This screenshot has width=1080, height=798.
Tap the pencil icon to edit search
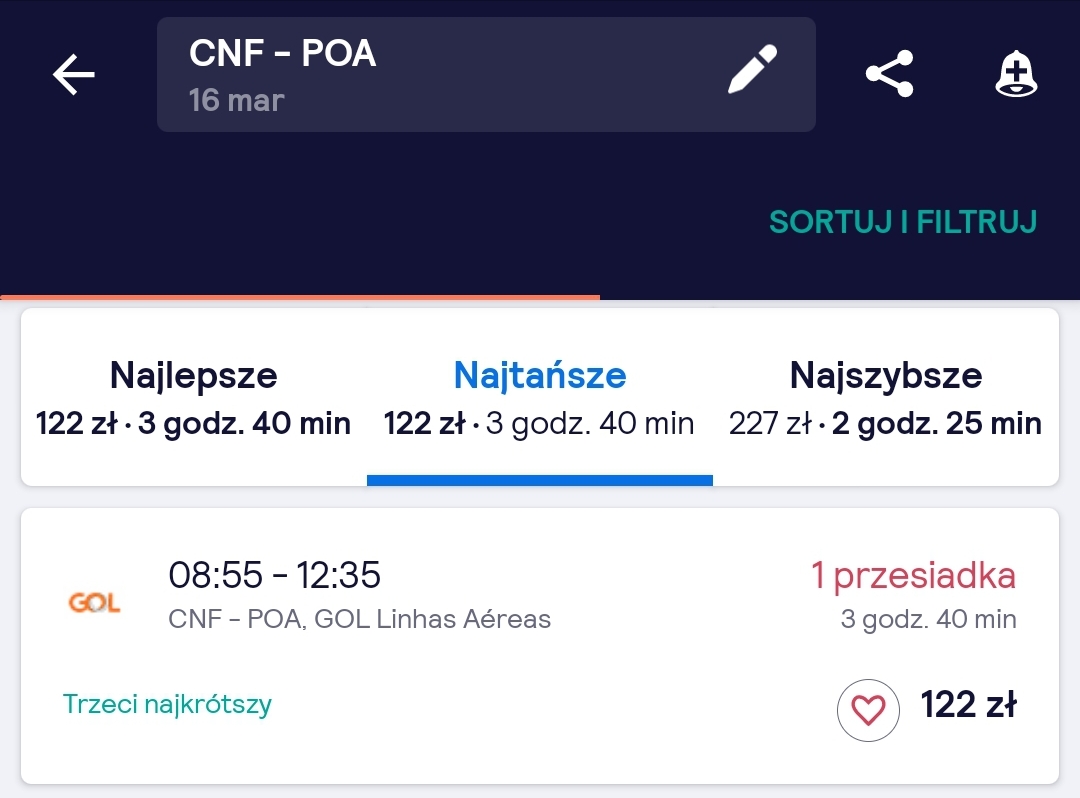pos(752,69)
